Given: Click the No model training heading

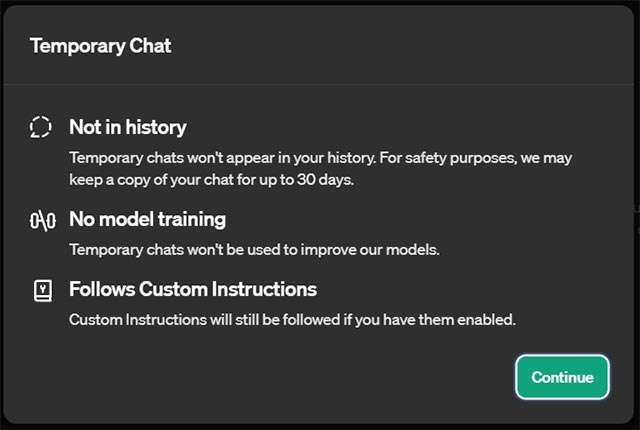Looking at the screenshot, I should (147, 219).
